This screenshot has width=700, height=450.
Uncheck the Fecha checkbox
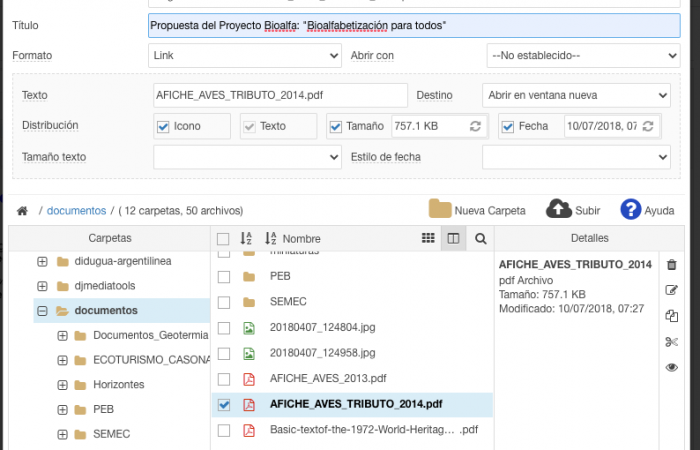click(508, 127)
